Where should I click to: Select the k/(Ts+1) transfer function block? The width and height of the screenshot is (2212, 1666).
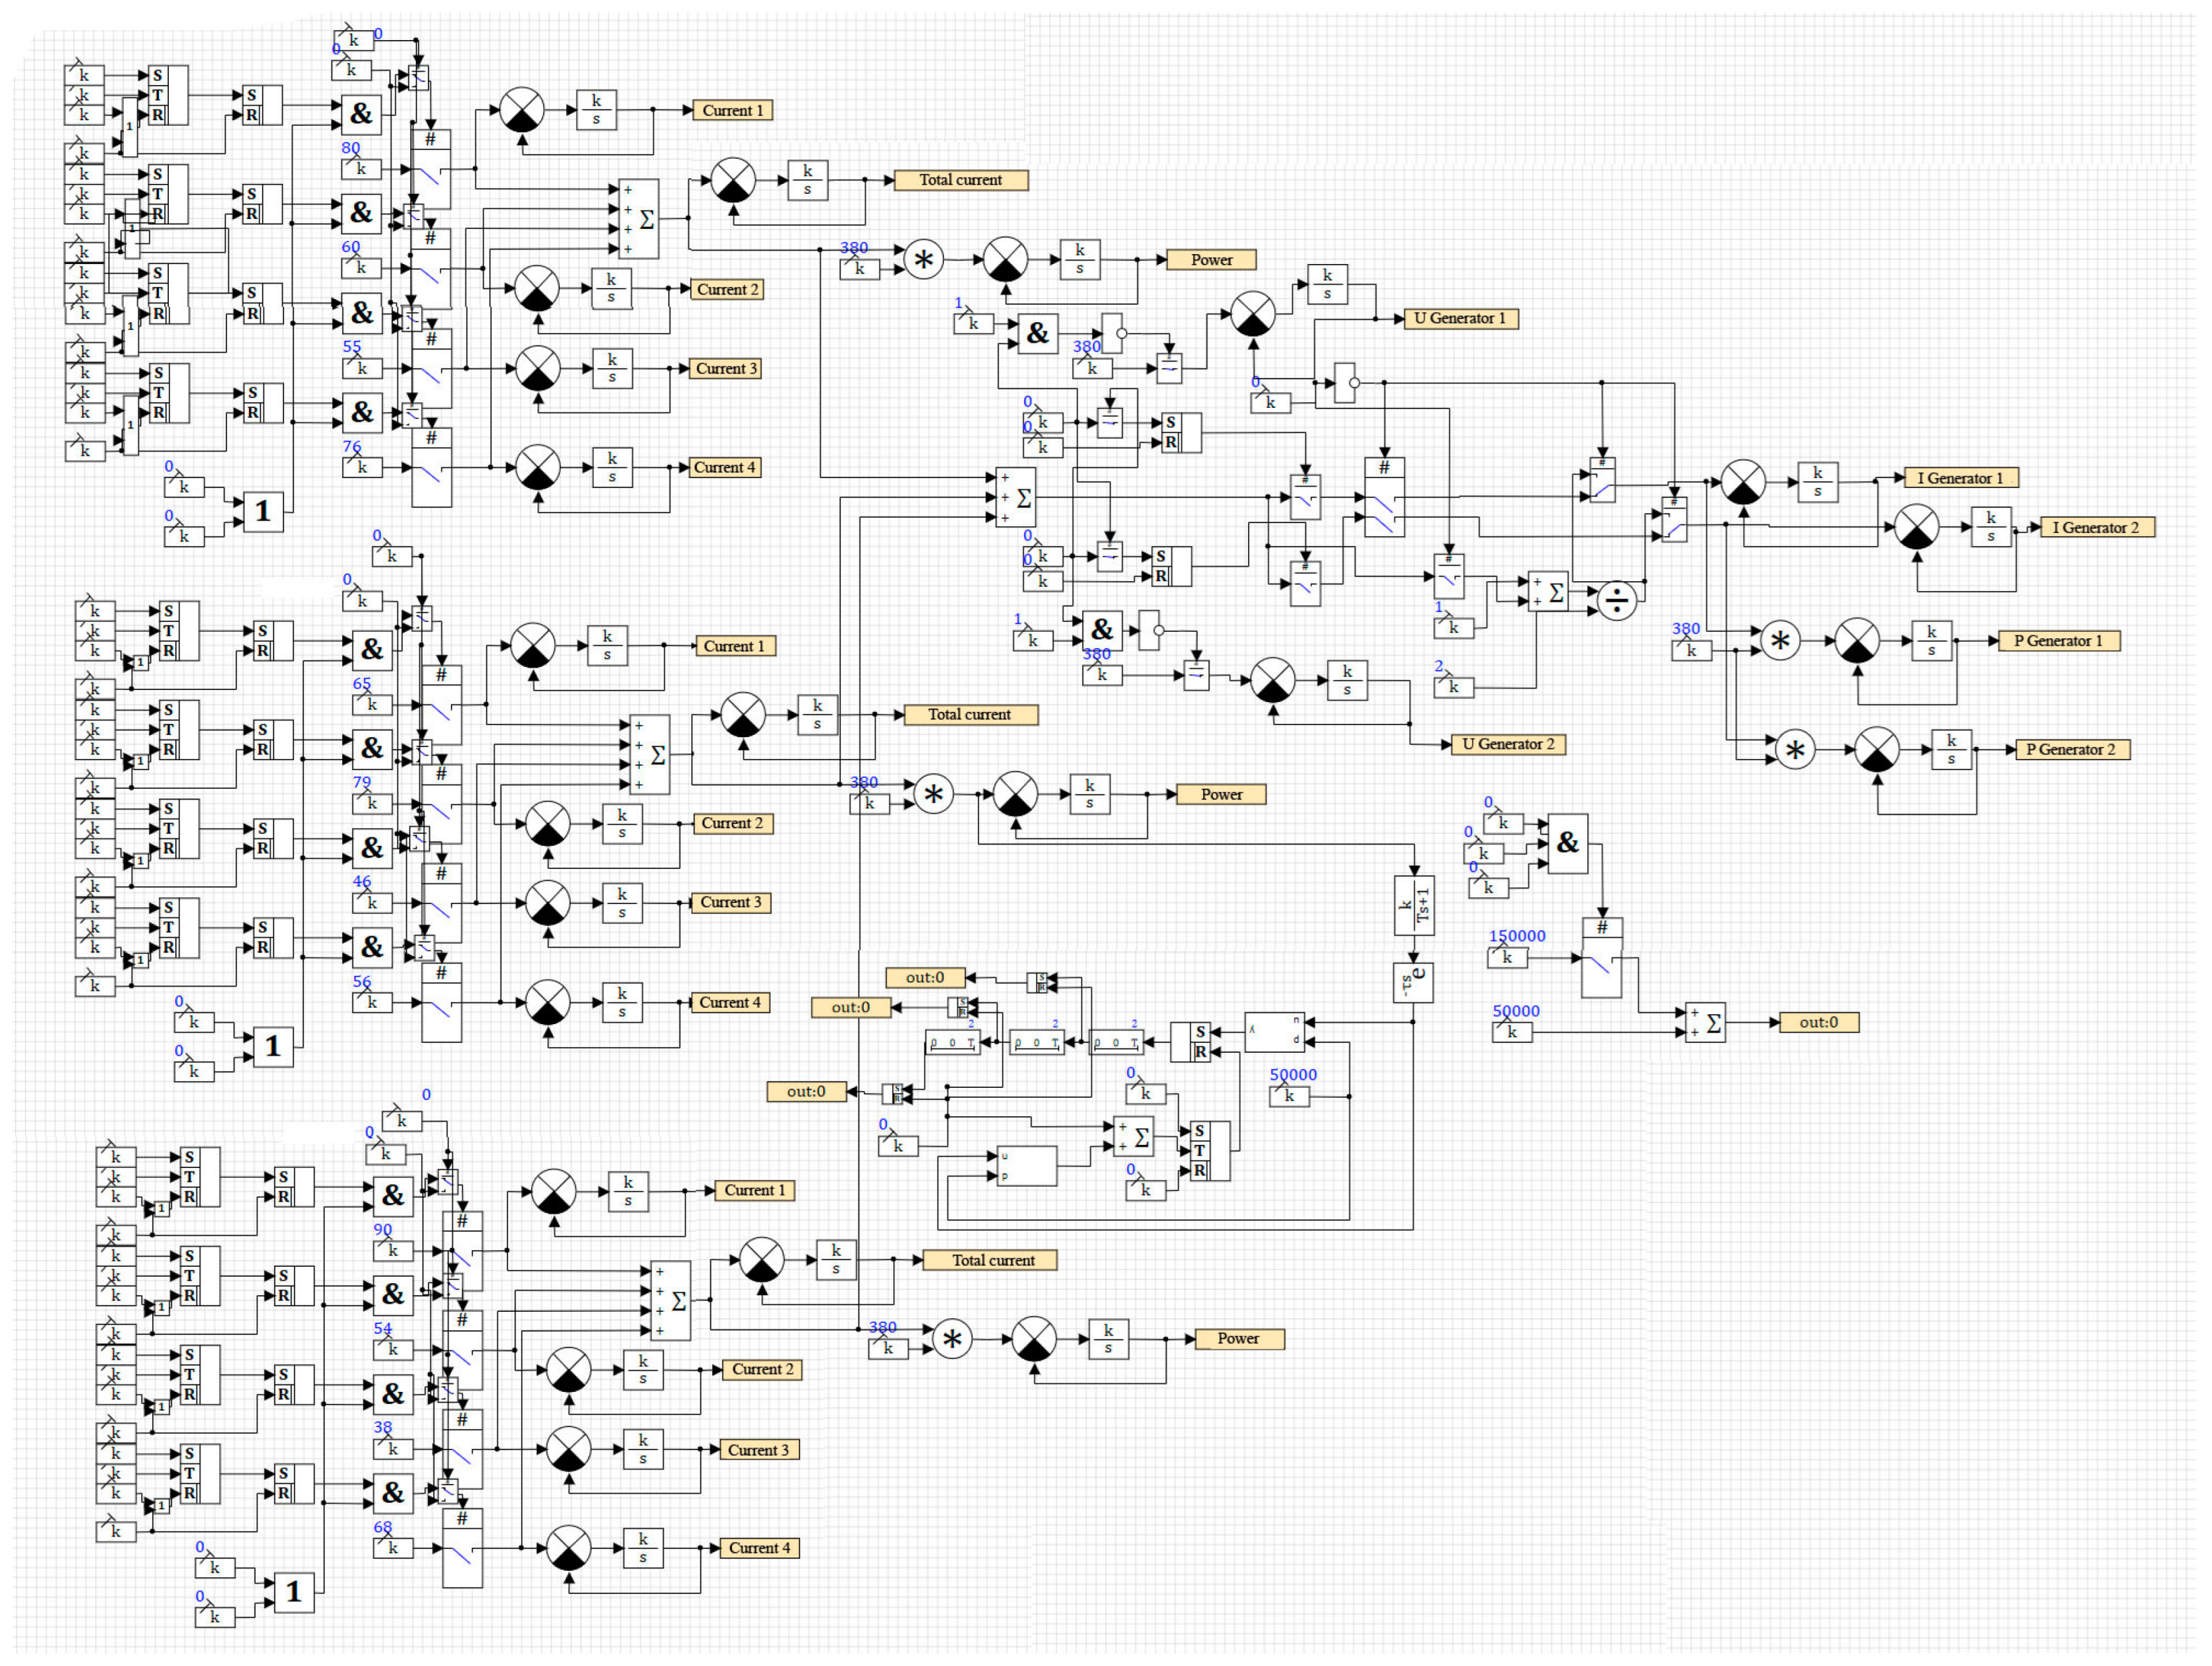(1414, 906)
